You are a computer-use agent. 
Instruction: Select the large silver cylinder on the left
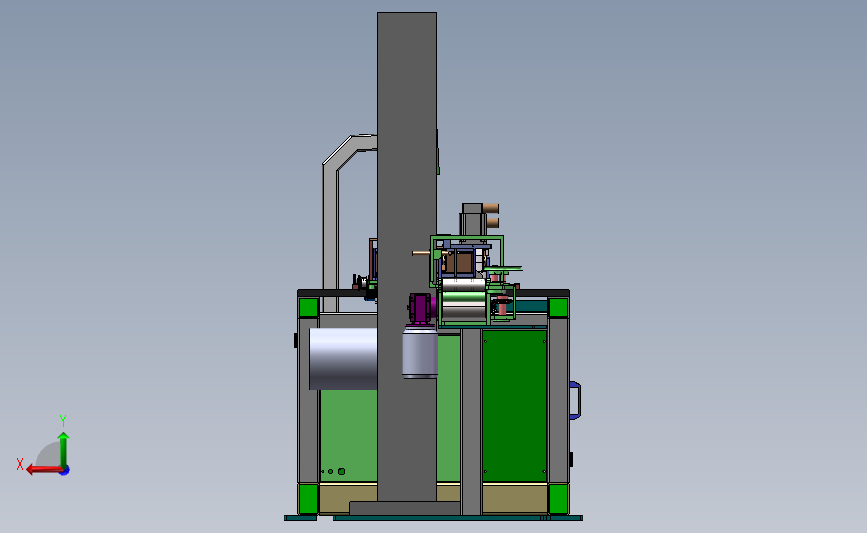[343, 359]
